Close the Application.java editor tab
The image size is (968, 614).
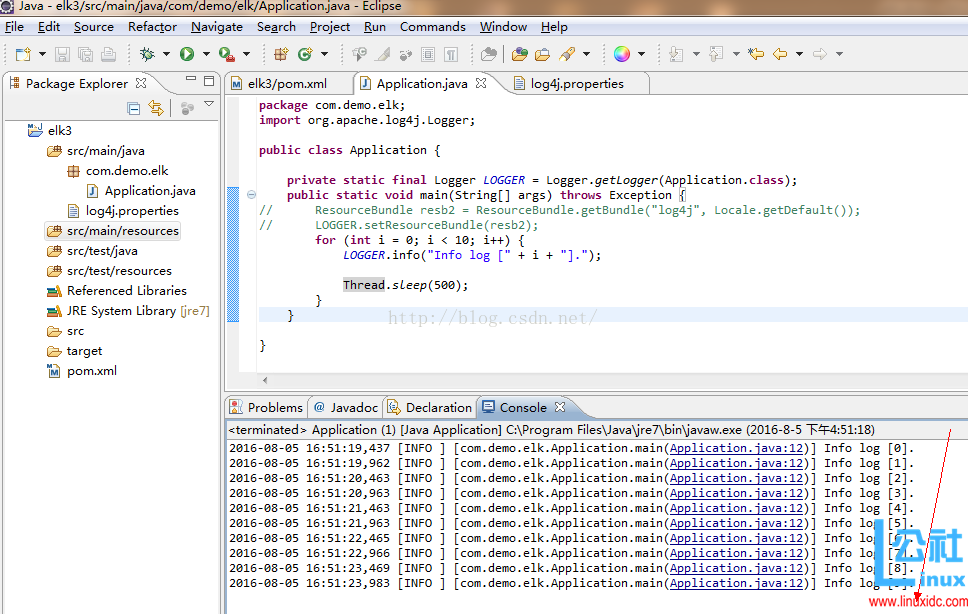[x=482, y=84]
